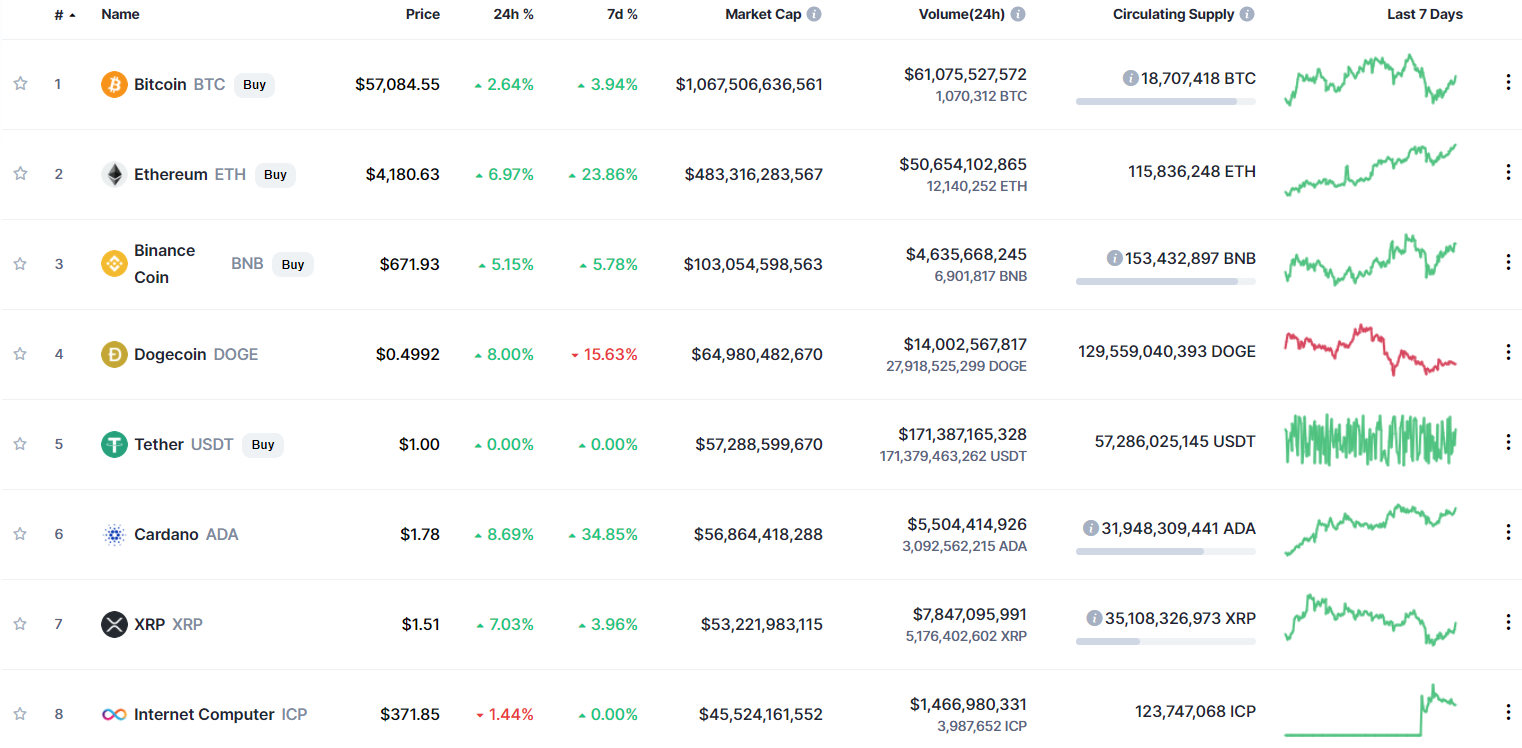Click Dogecoin 7d change 15.63%
Viewport: 1522px width, 748px height.
(x=604, y=354)
